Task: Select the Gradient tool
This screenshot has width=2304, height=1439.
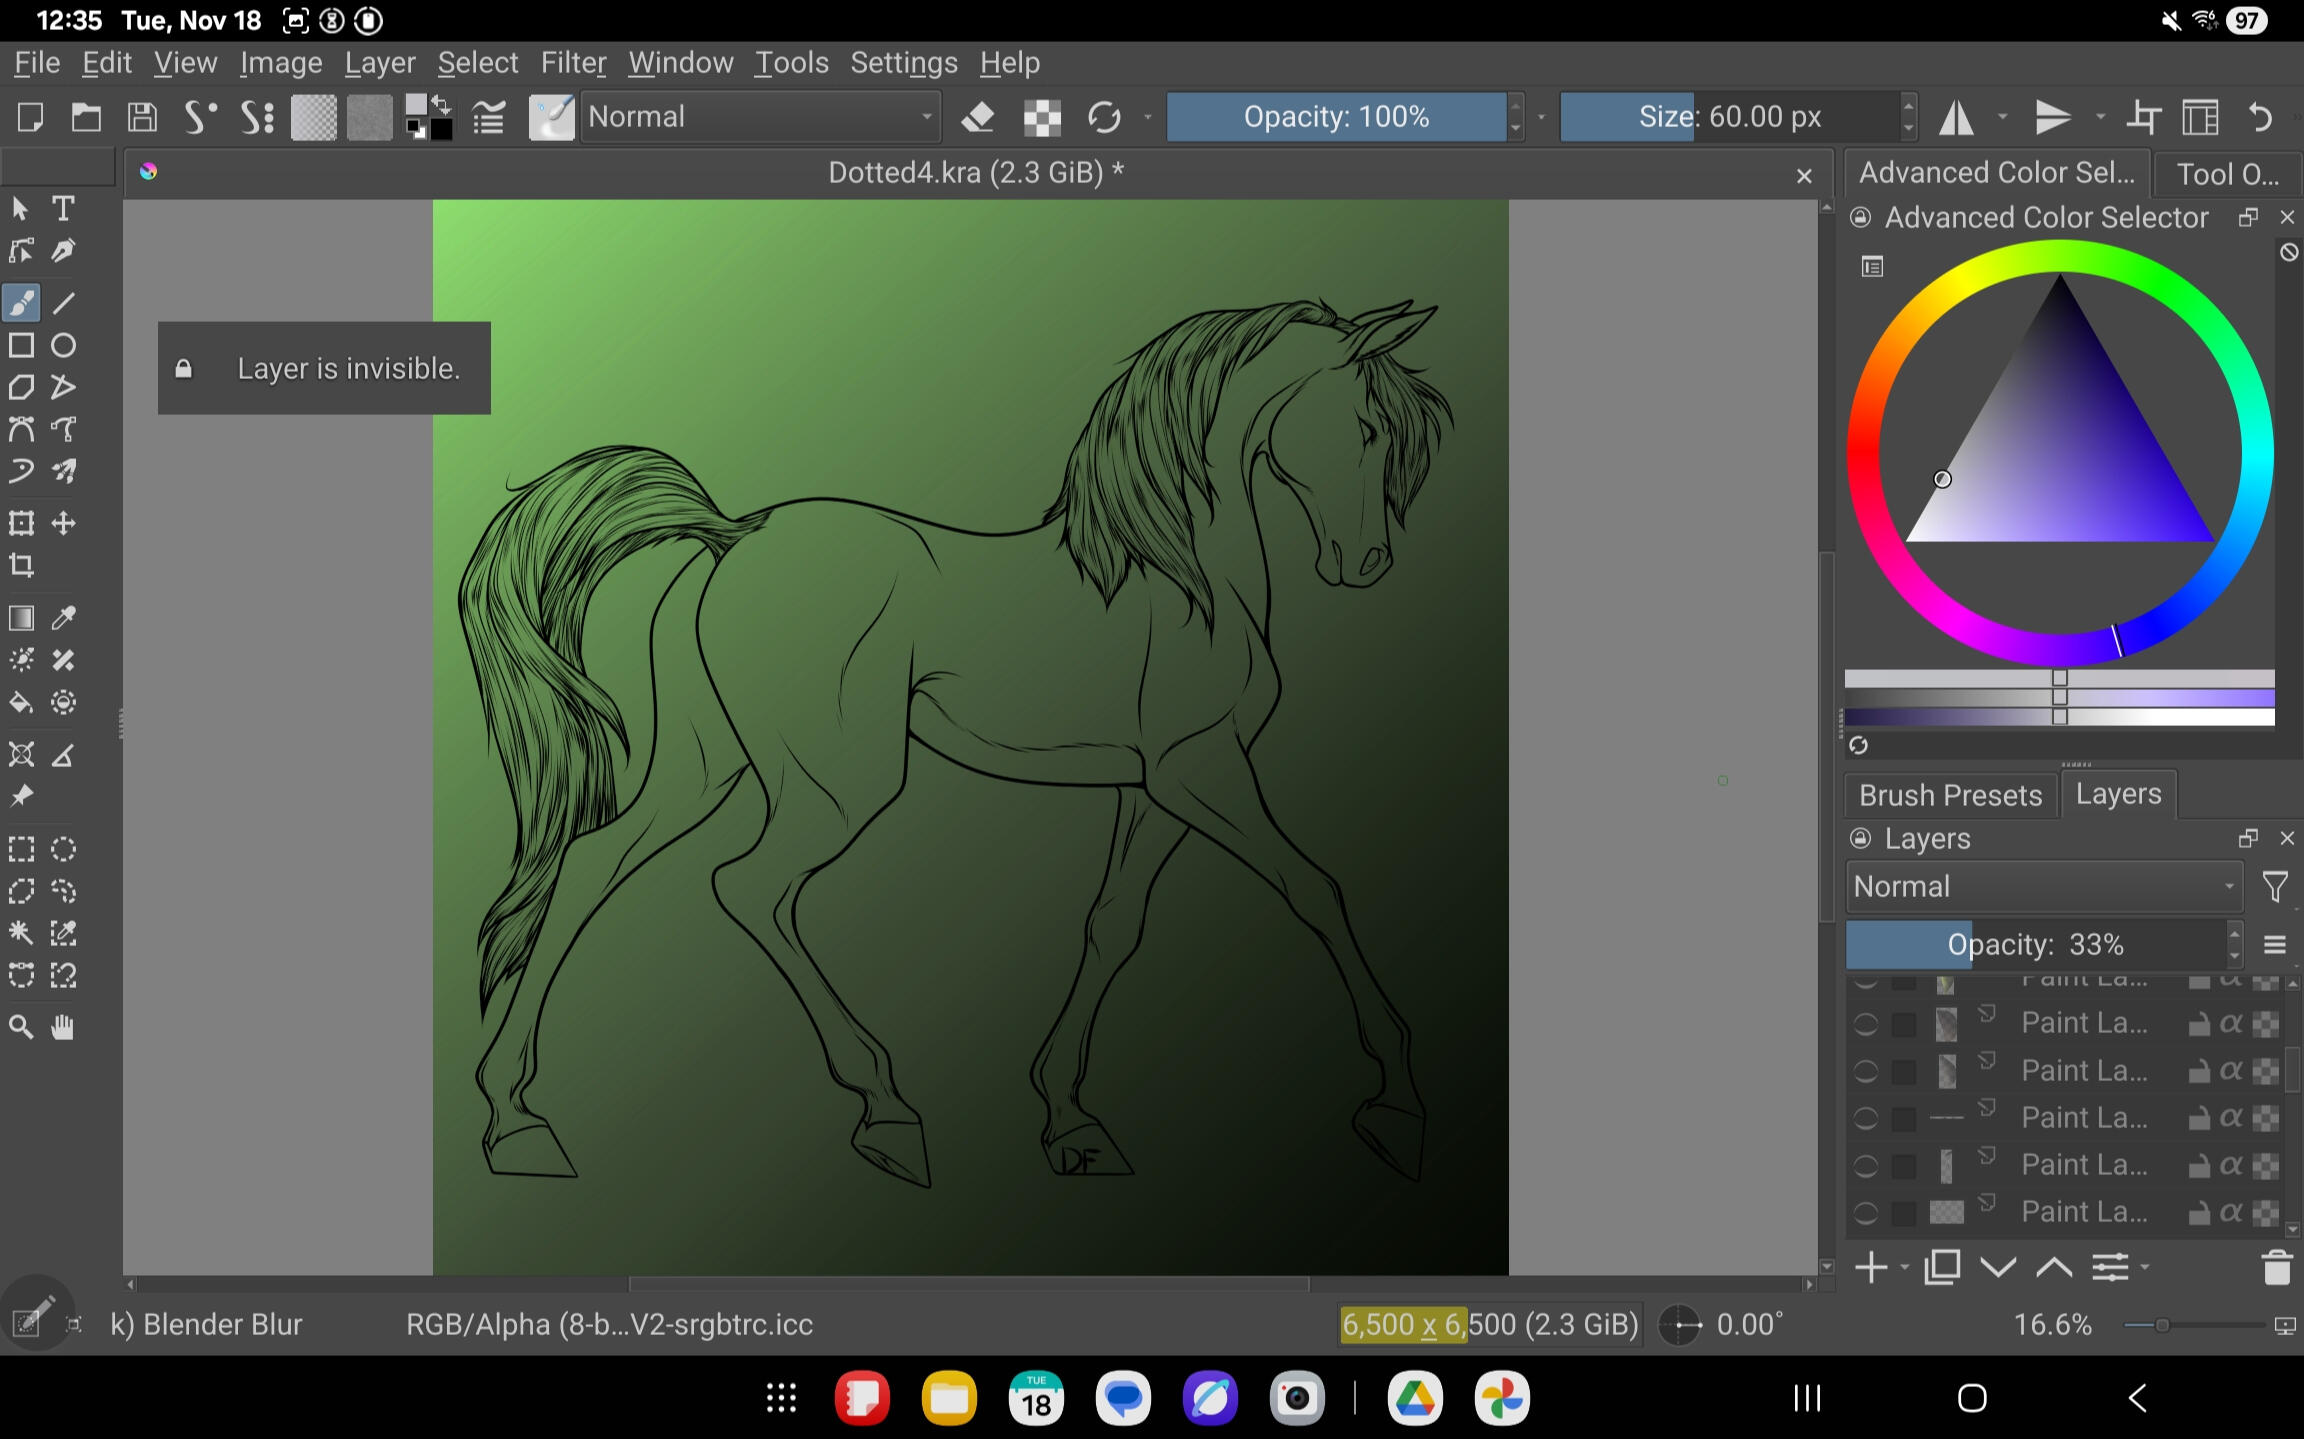Action: pos(21,618)
